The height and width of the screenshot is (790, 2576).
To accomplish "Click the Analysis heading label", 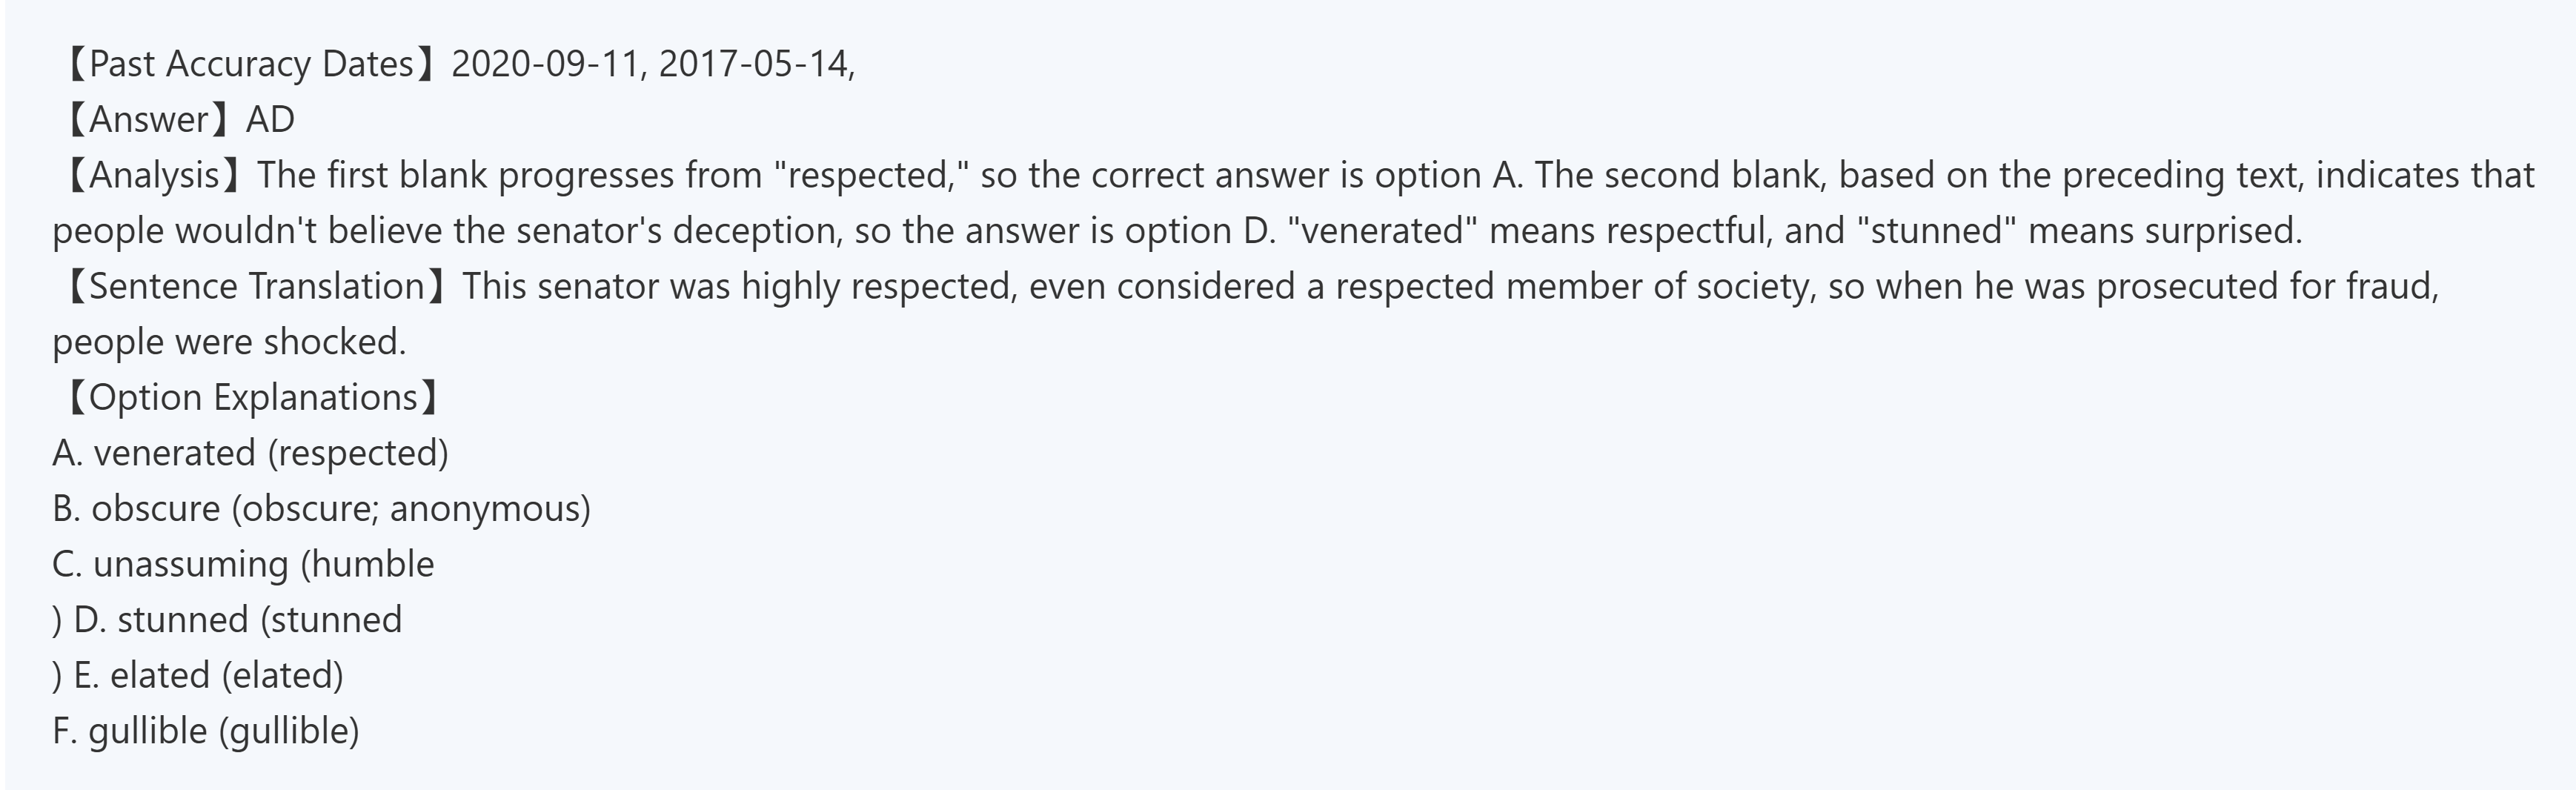I will coord(153,175).
